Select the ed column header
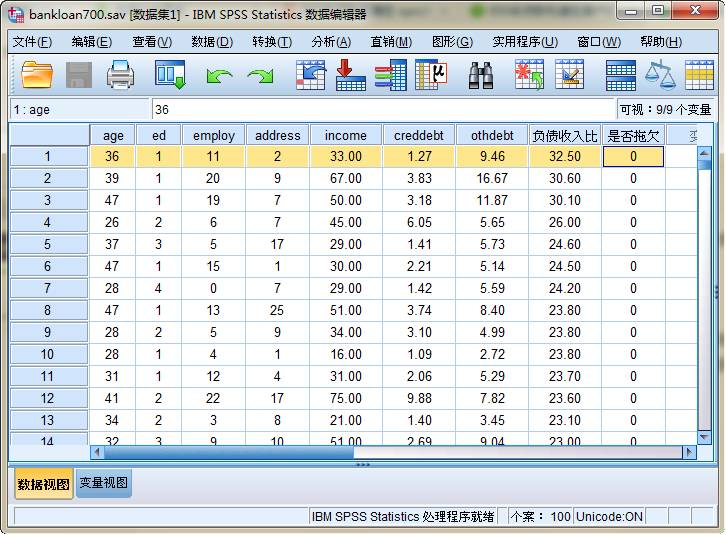Screen dimensions: 726x535 158,135
